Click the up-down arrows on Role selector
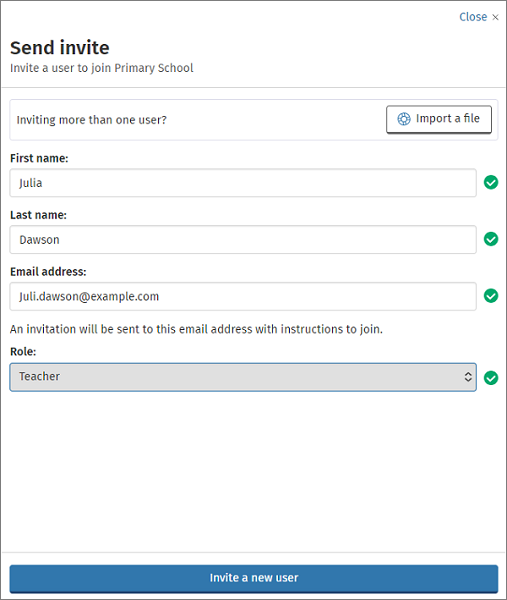 pos(468,377)
